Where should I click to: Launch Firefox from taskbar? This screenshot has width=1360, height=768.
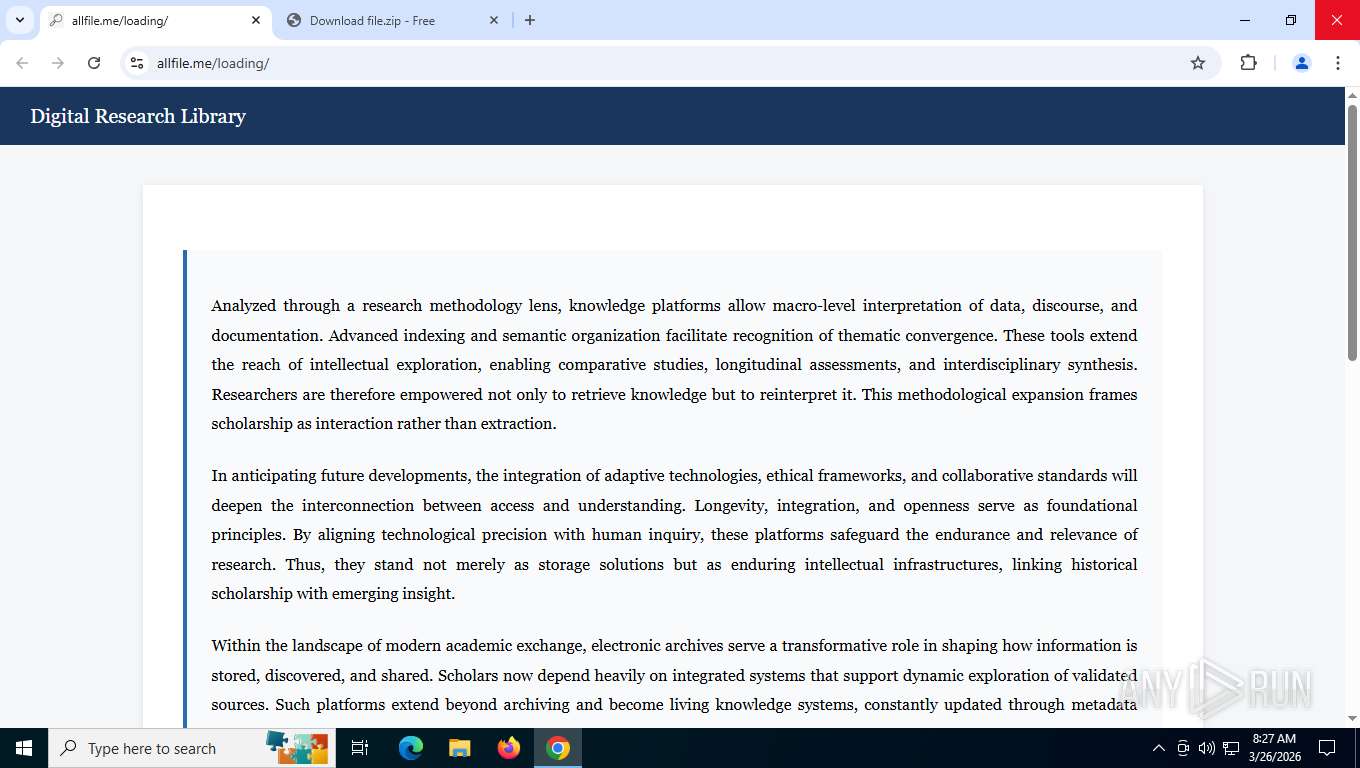tap(509, 748)
